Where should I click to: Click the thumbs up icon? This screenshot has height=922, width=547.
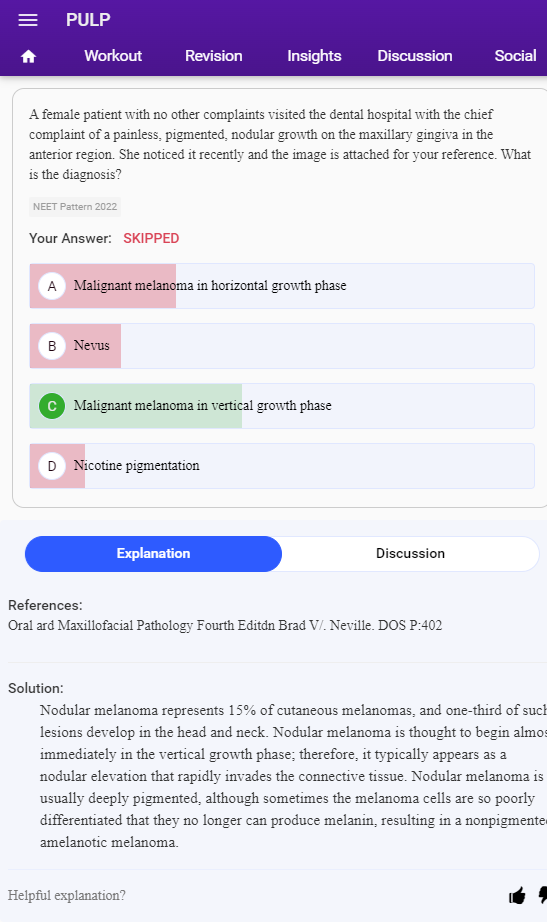coord(518,896)
